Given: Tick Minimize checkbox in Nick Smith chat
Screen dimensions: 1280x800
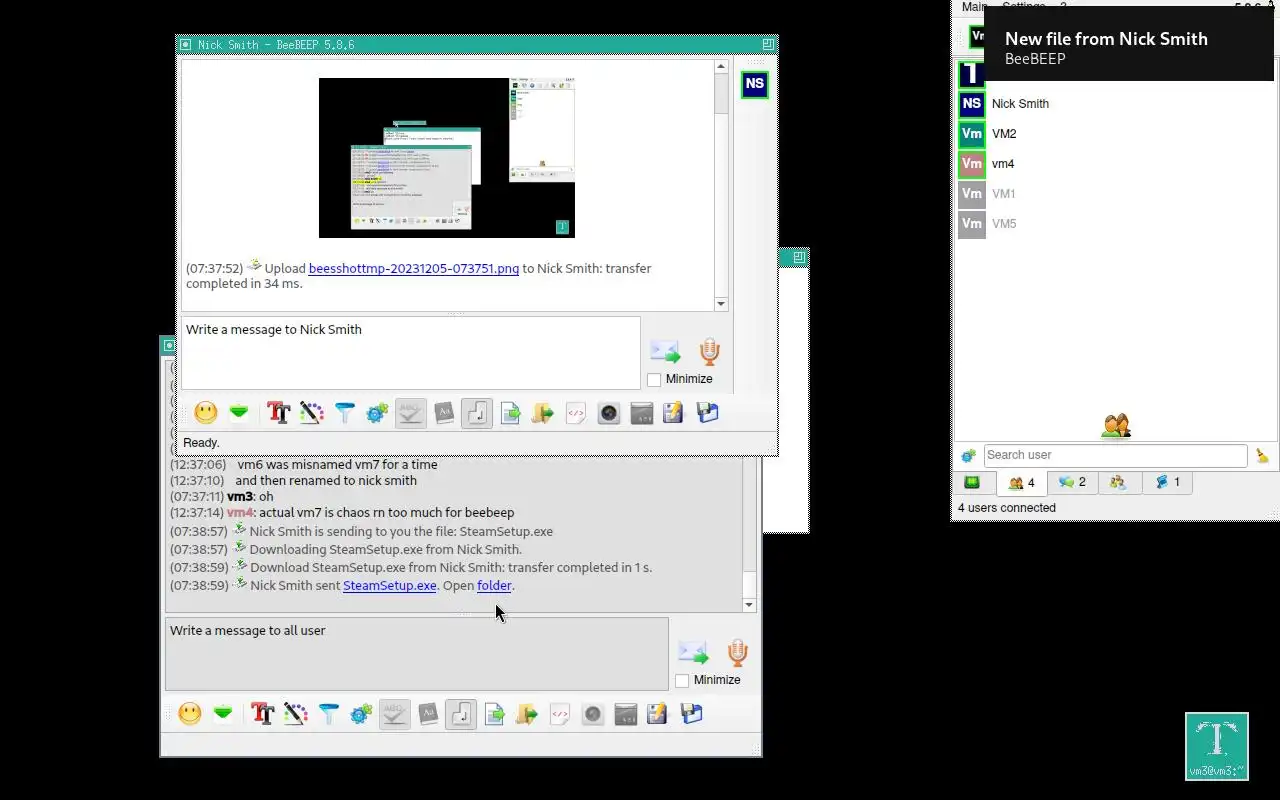Looking at the screenshot, I should [x=654, y=380].
